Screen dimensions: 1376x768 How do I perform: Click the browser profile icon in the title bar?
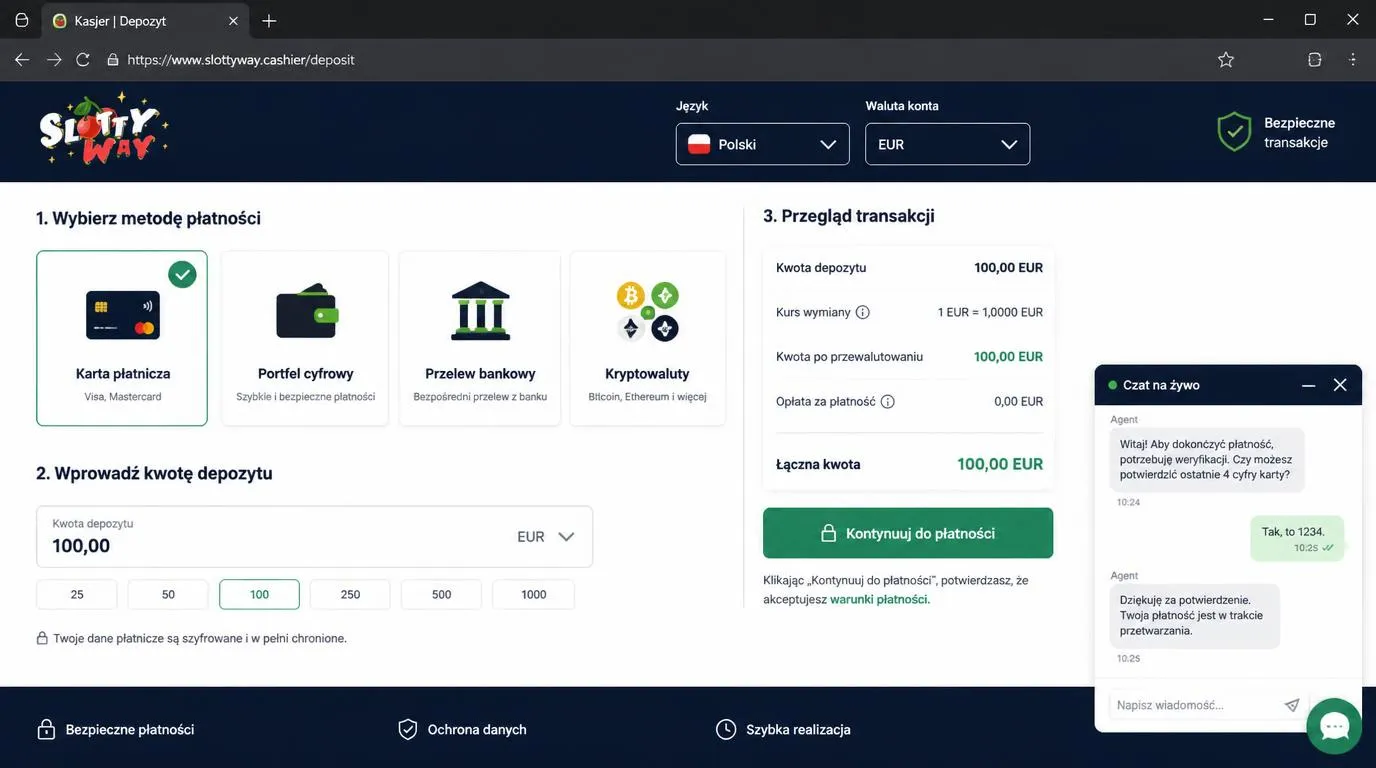coord(22,21)
